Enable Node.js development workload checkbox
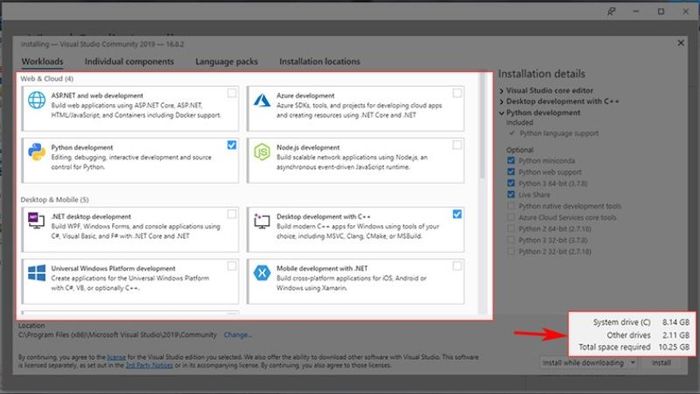The image size is (700, 394). coord(457,145)
